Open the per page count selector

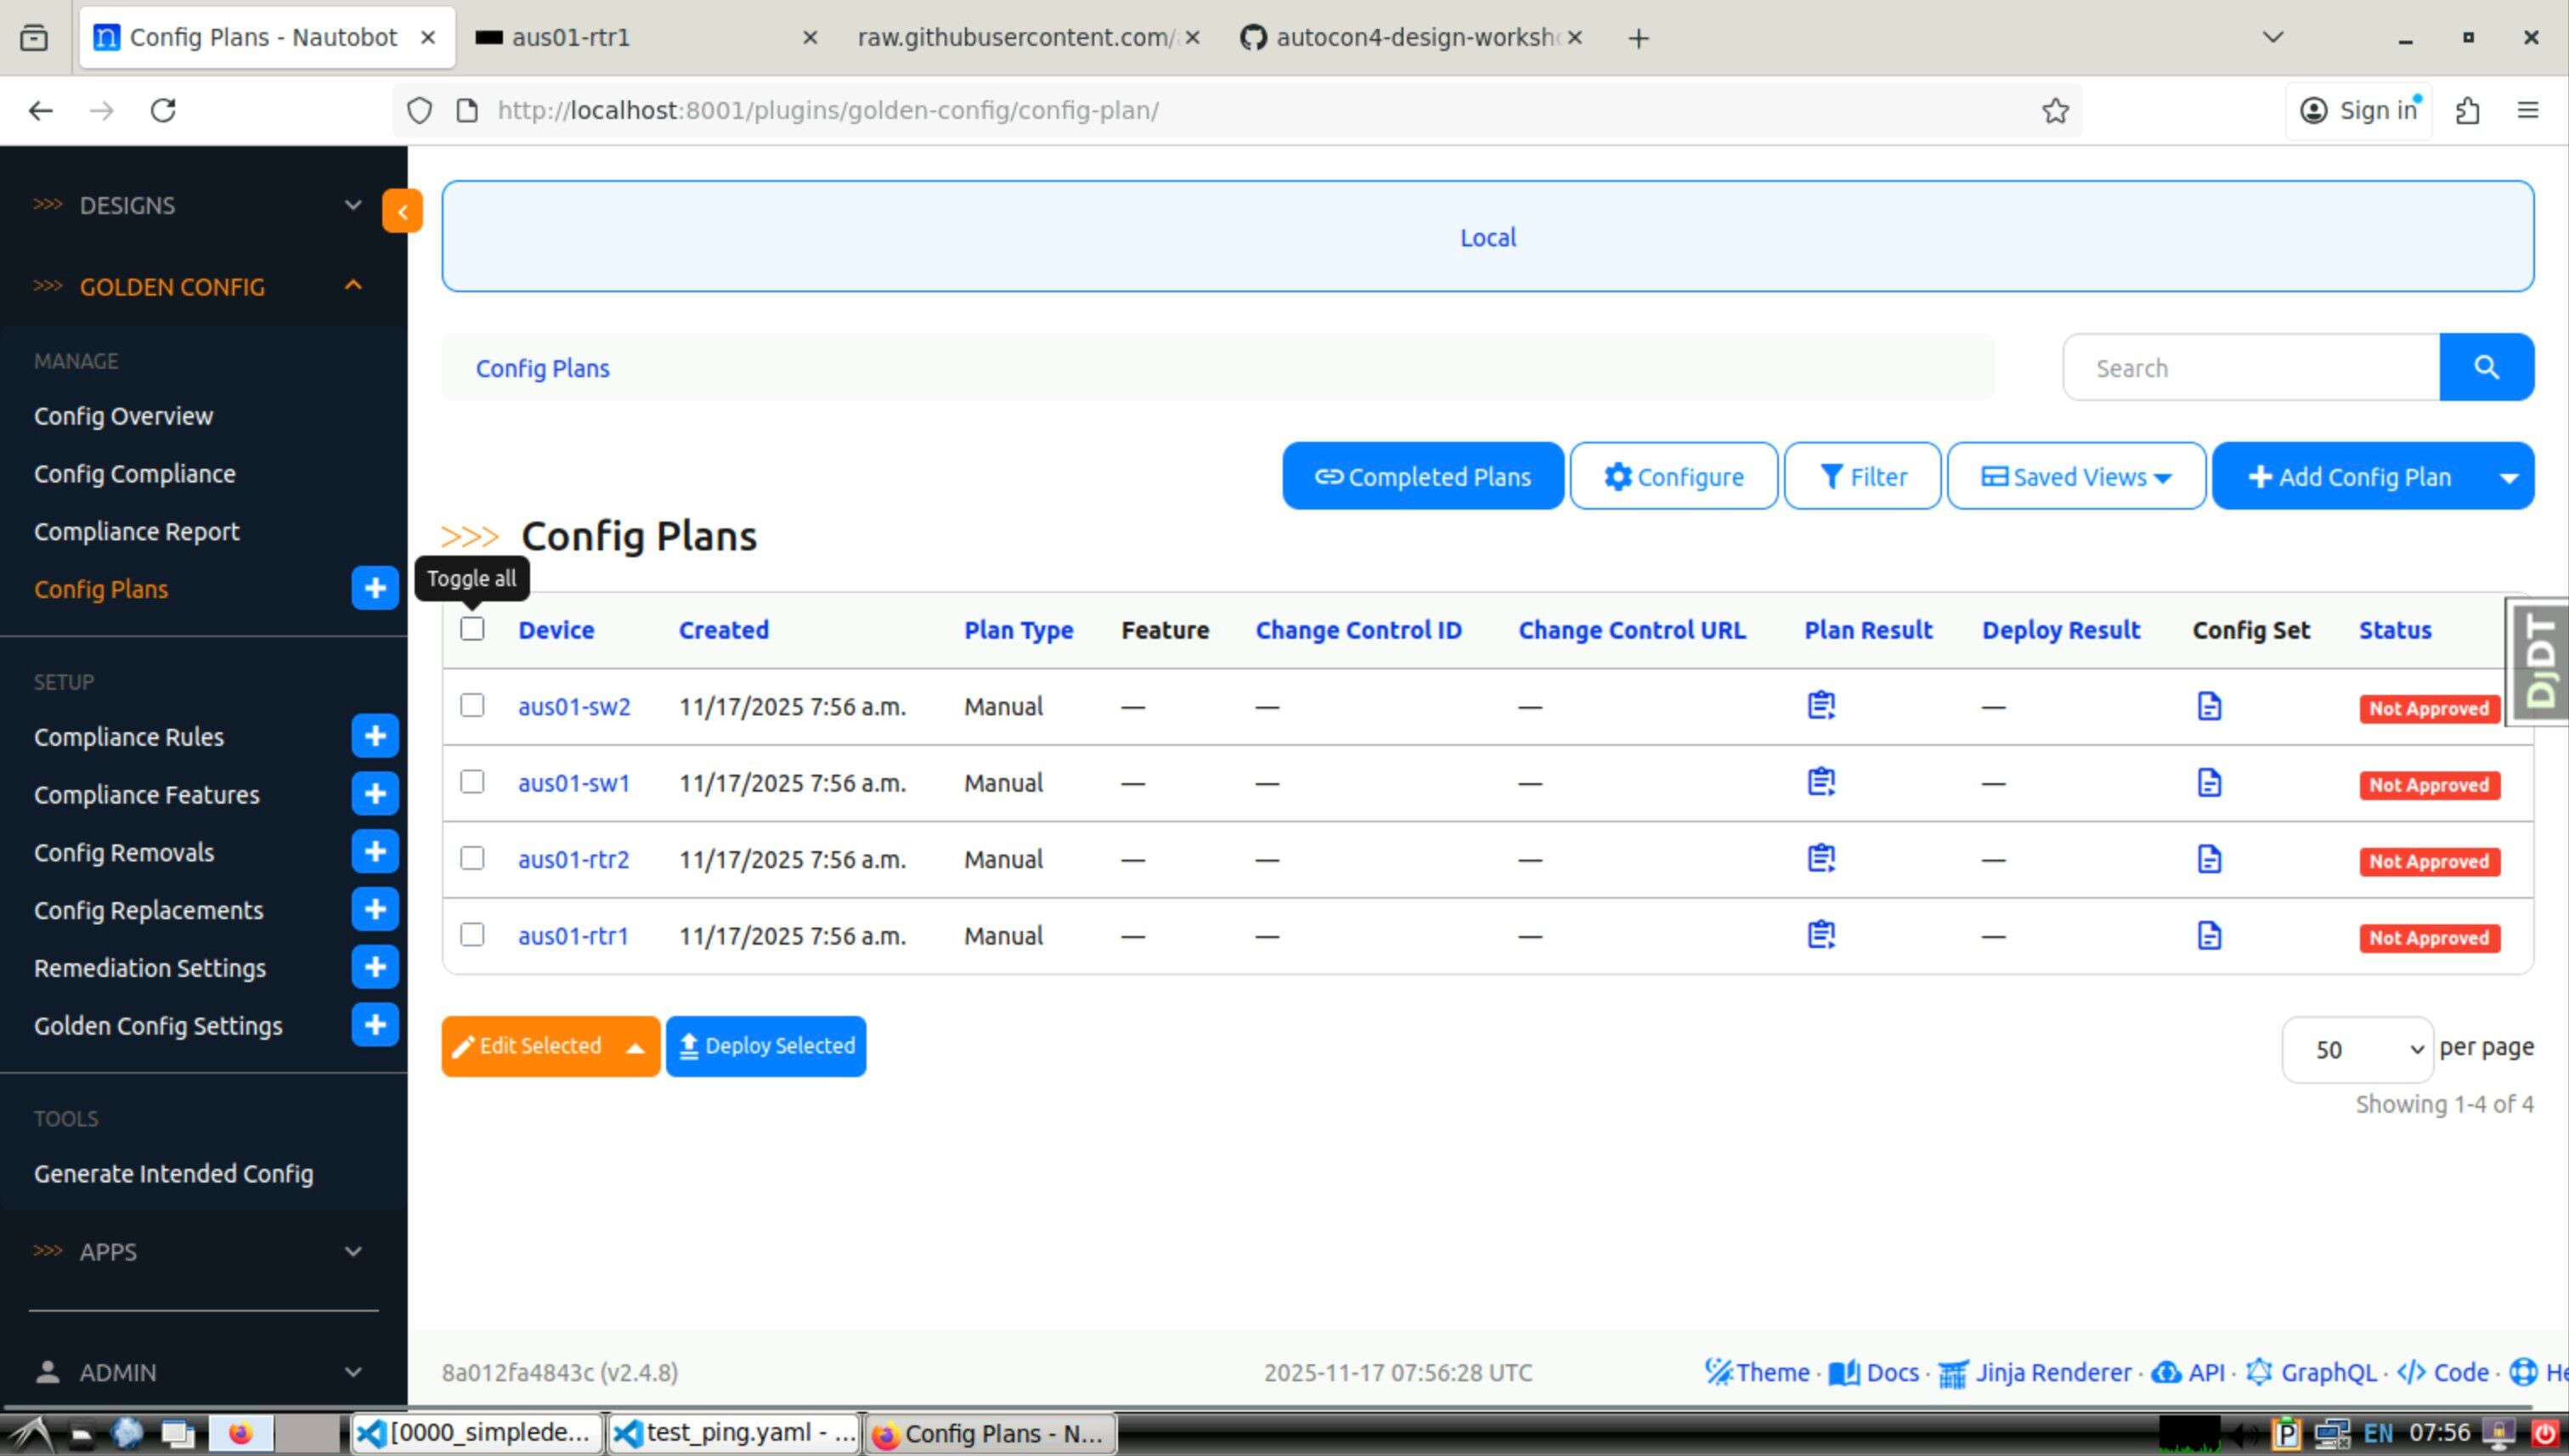(x=2357, y=1049)
